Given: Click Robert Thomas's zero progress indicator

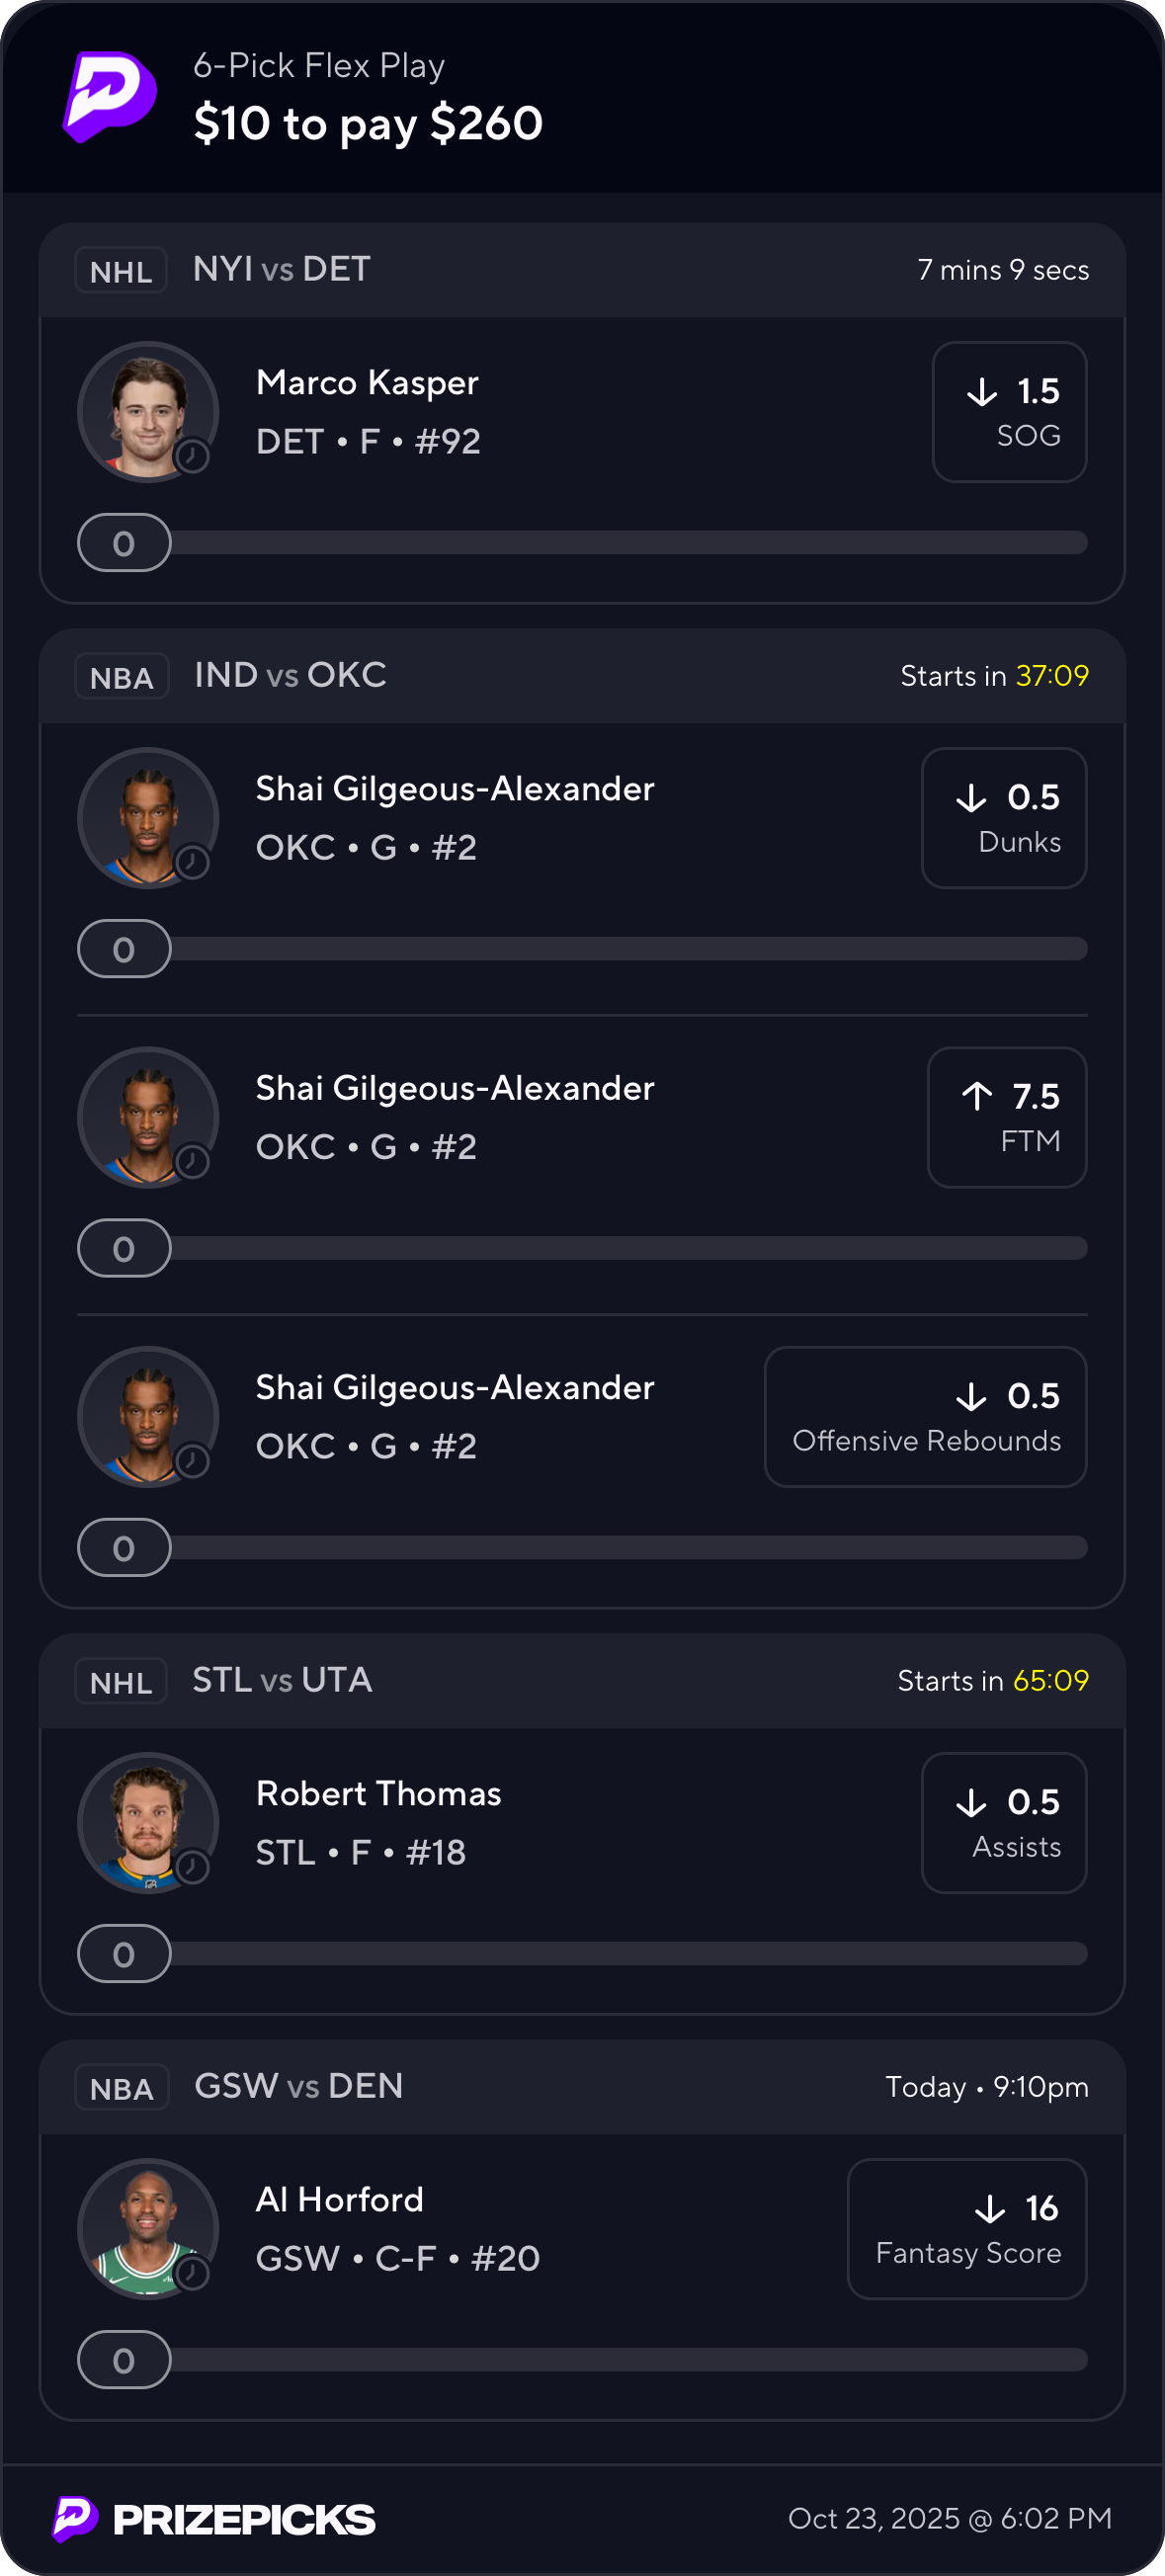Looking at the screenshot, I should (x=124, y=1953).
